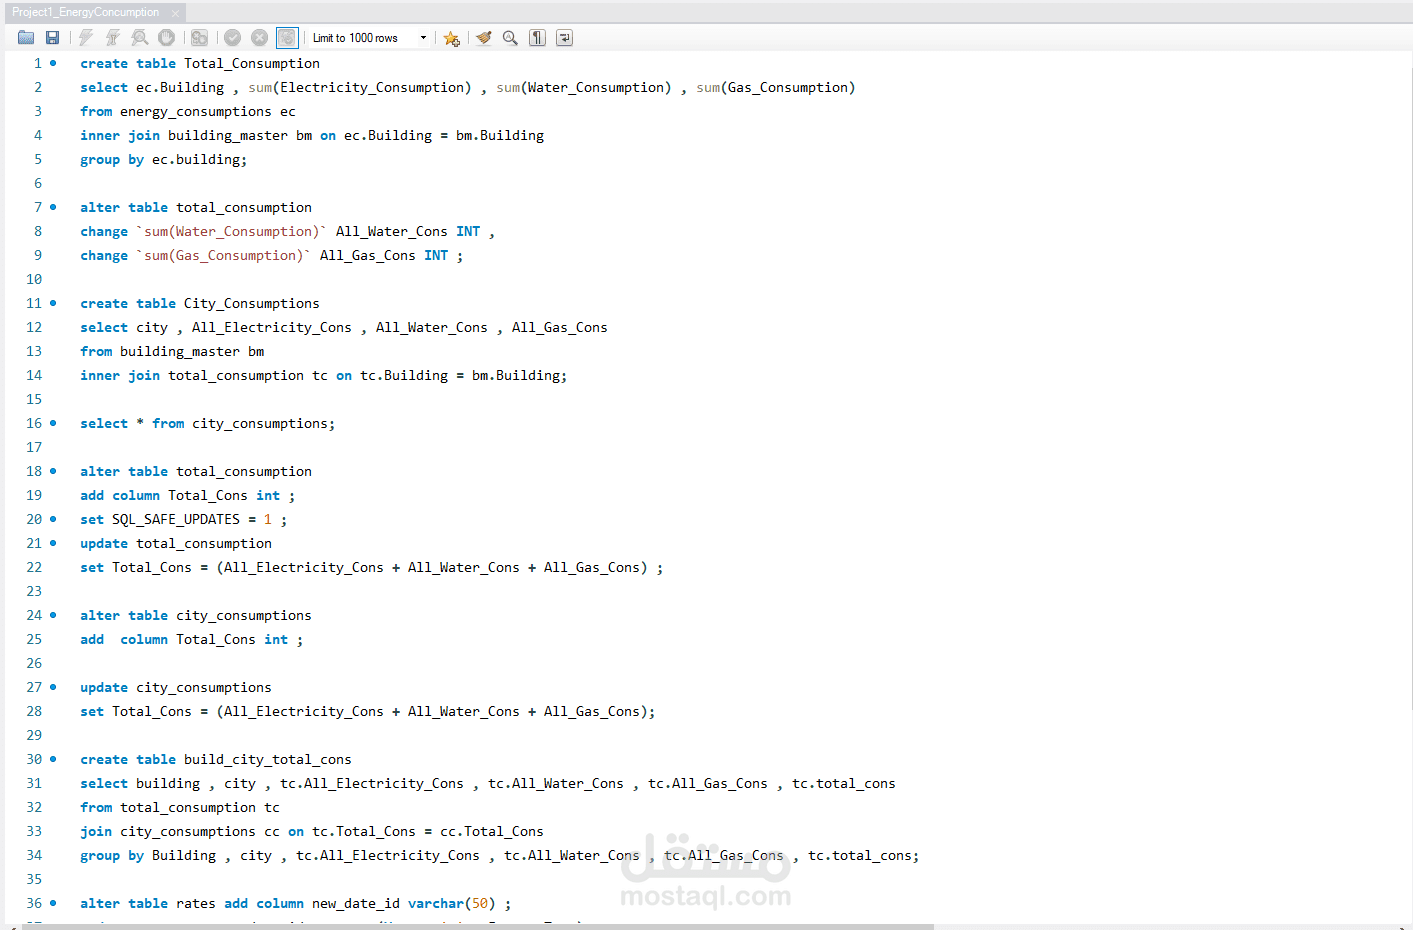This screenshot has height=930, width=1413.
Task: Click "All_Water_Cons" on line 8
Action: tap(392, 231)
